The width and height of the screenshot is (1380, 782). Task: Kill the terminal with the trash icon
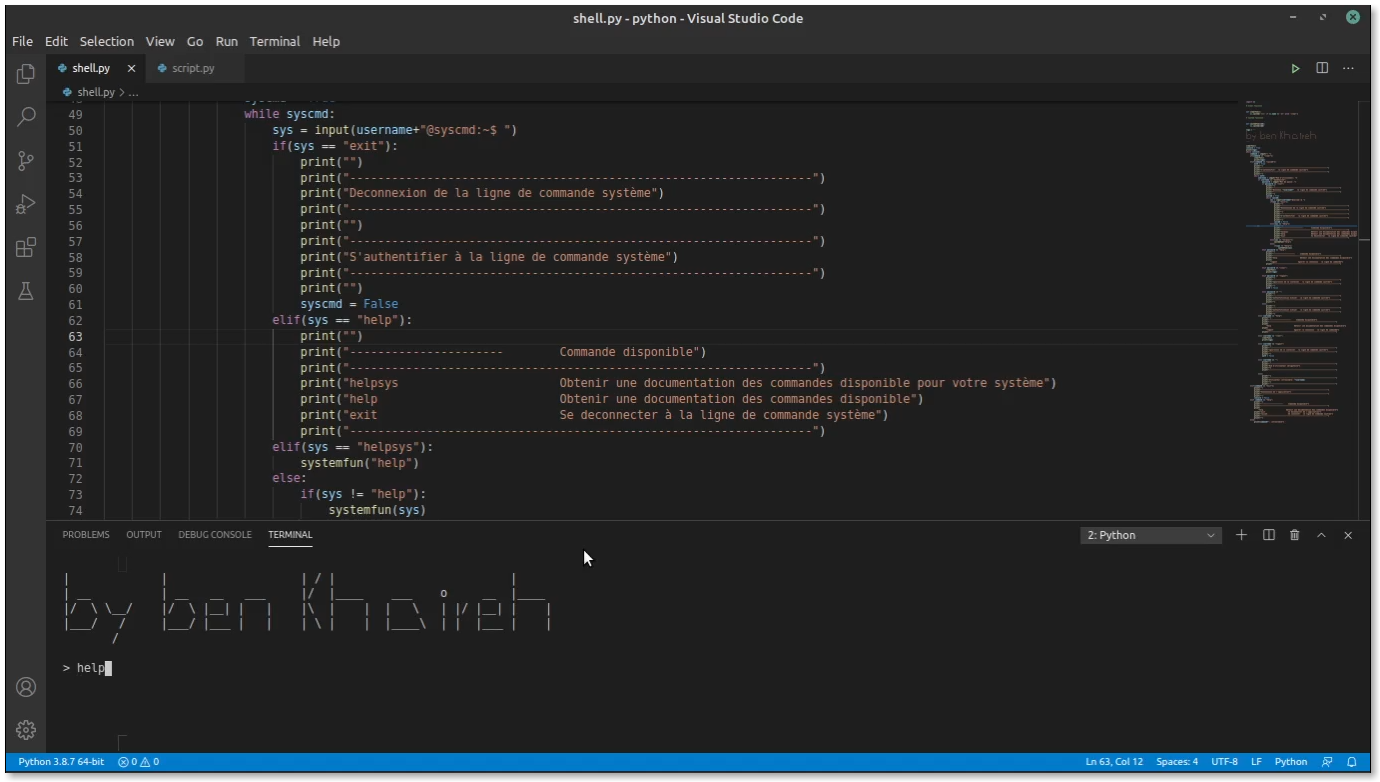pos(1294,535)
